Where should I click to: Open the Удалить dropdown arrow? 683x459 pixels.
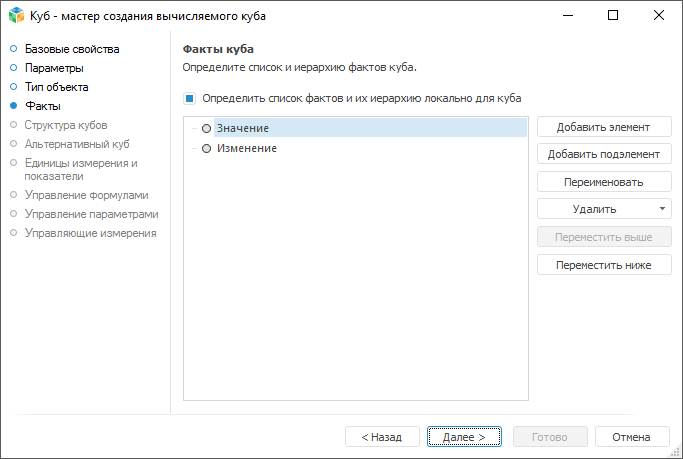point(663,209)
